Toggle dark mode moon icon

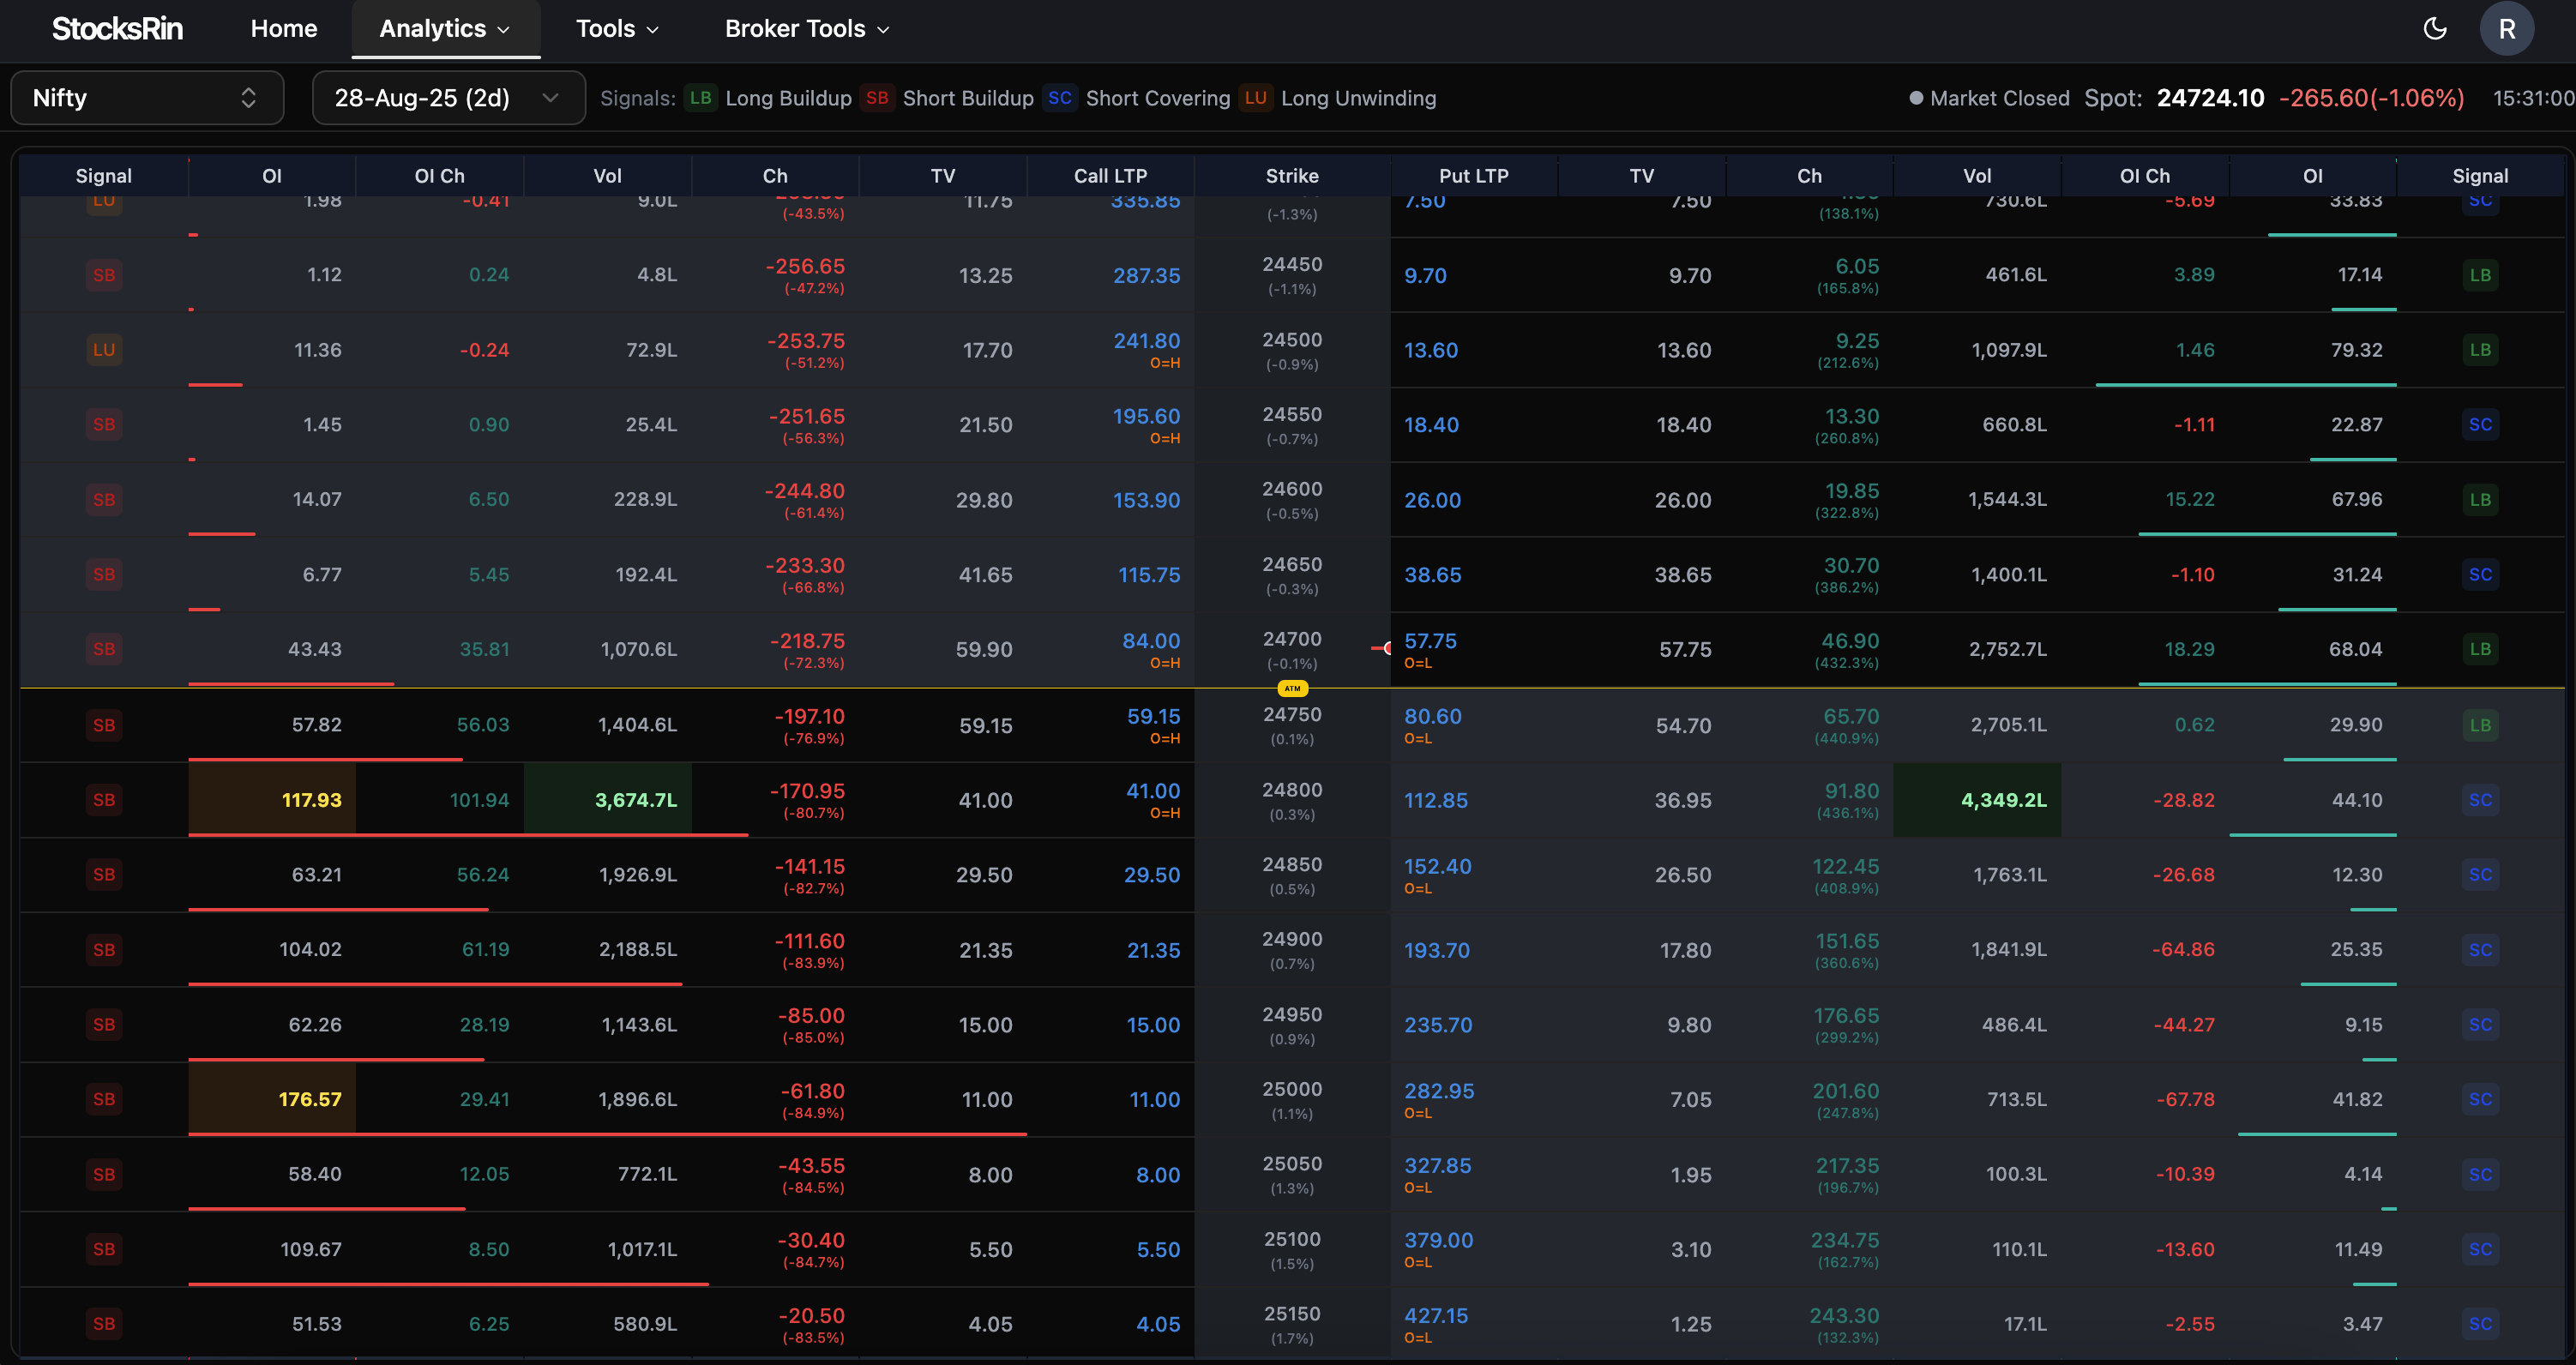click(2435, 28)
